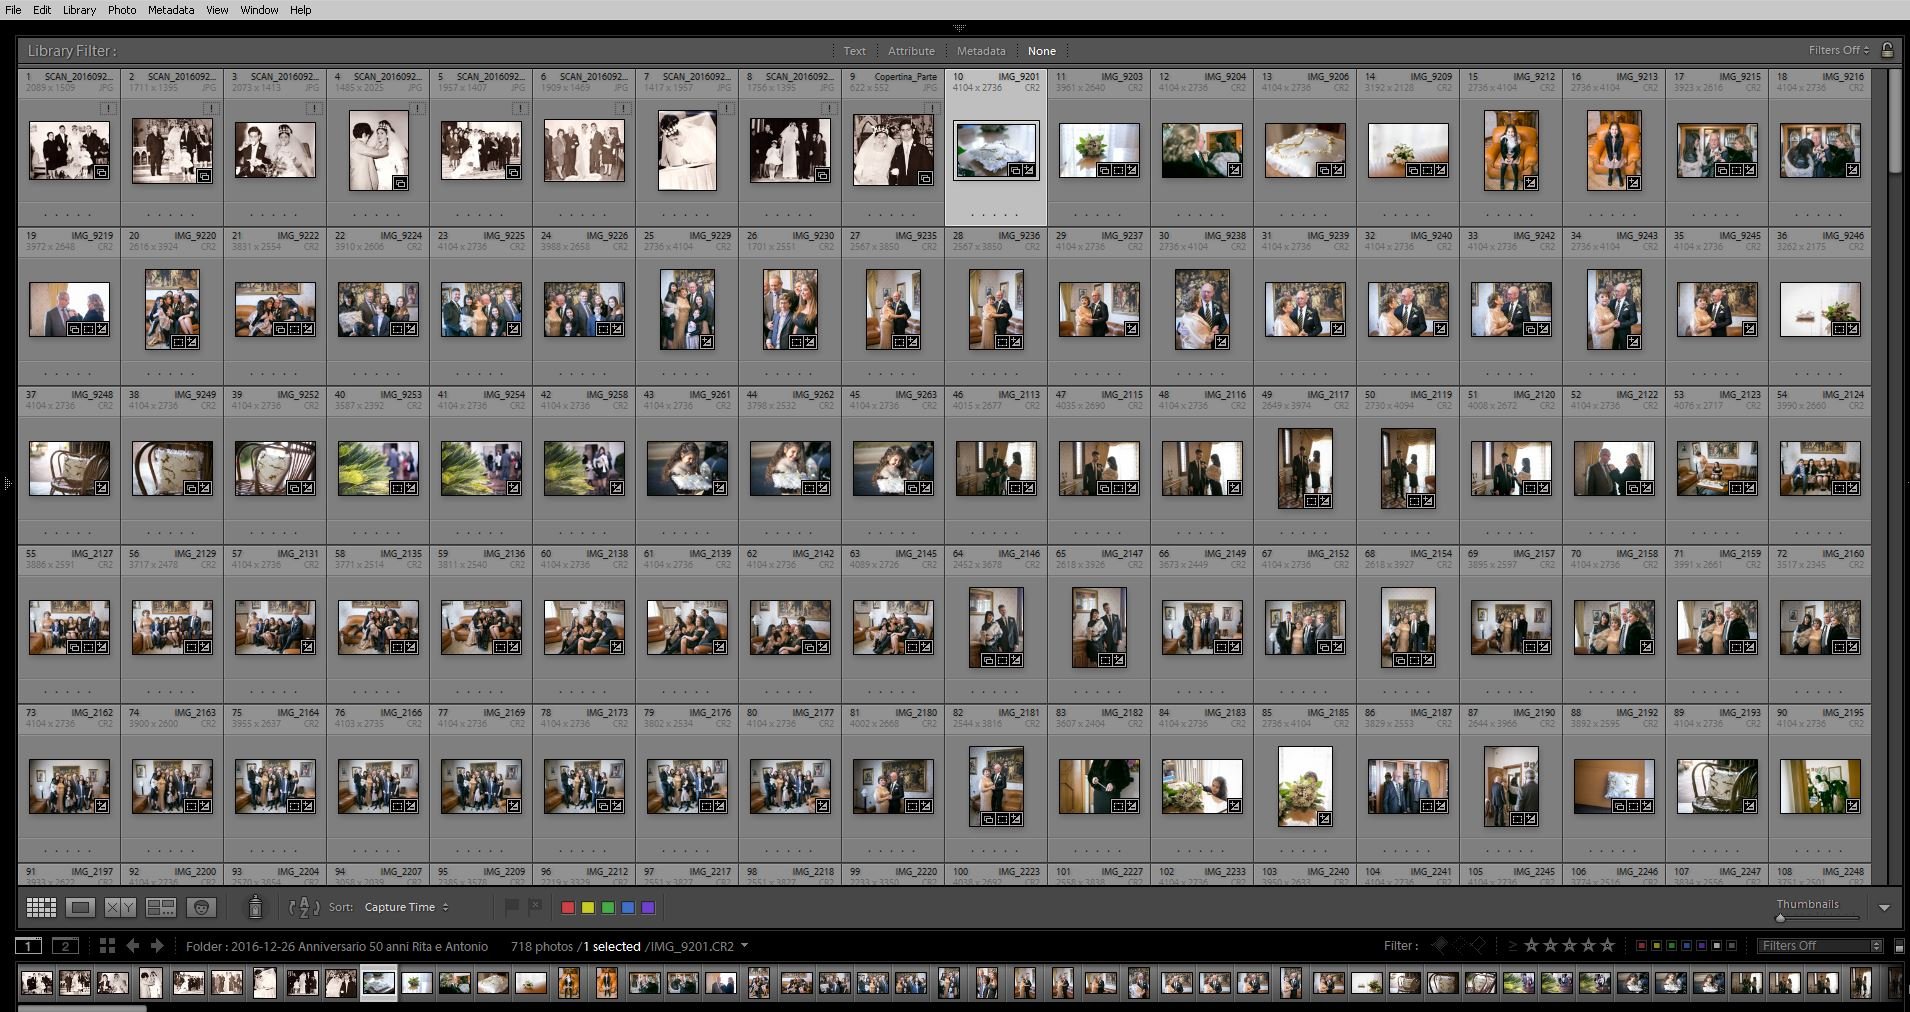Open Survey view
Screen dimensions: 1910x1012
[x=160, y=907]
